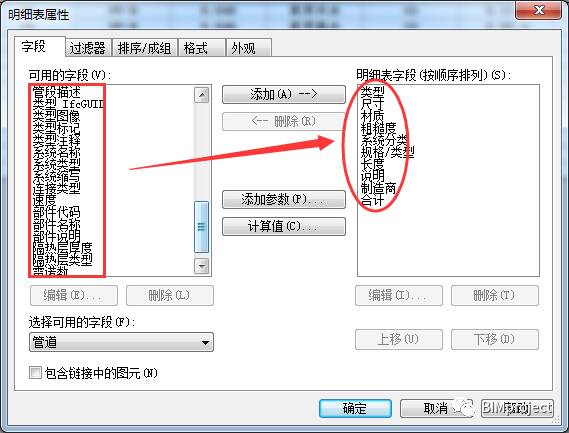Click the available fields scrollbar thumb
This screenshot has width=569, height=433.
(x=201, y=227)
